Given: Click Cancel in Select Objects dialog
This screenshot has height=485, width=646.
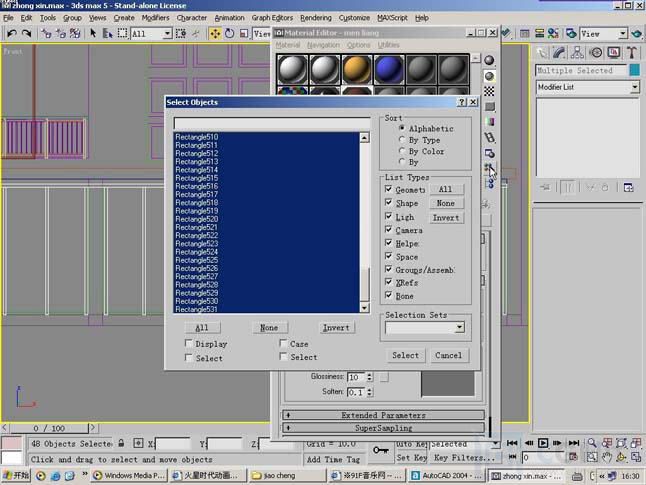Looking at the screenshot, I should coord(449,355).
